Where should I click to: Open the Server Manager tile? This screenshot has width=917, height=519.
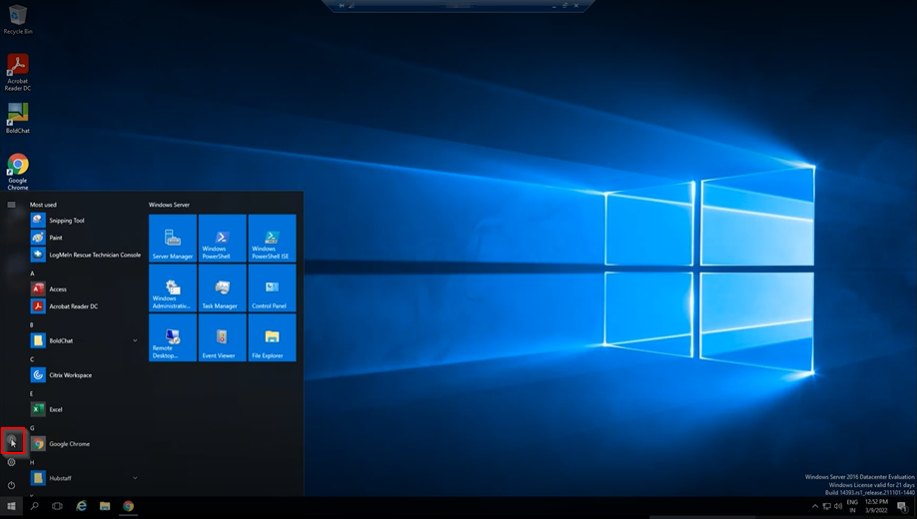[172, 238]
